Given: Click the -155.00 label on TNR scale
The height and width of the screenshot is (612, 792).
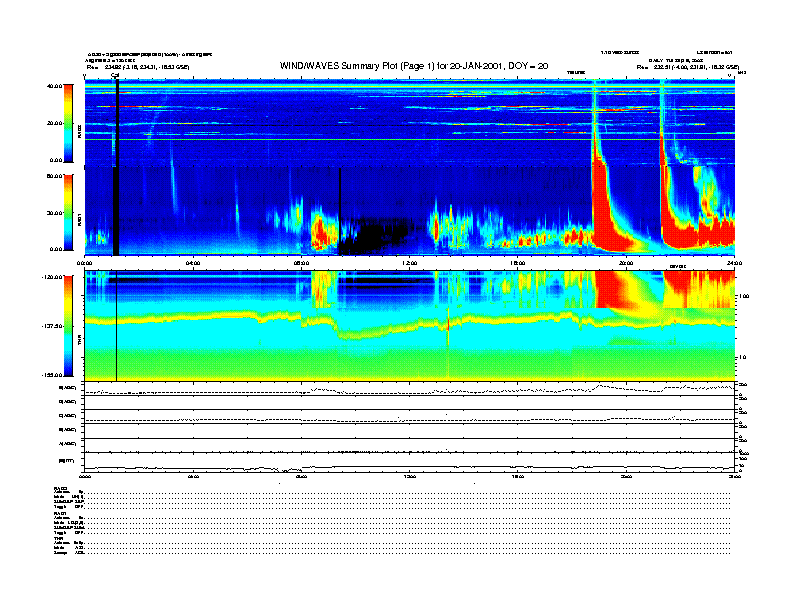Looking at the screenshot, I should [52, 375].
